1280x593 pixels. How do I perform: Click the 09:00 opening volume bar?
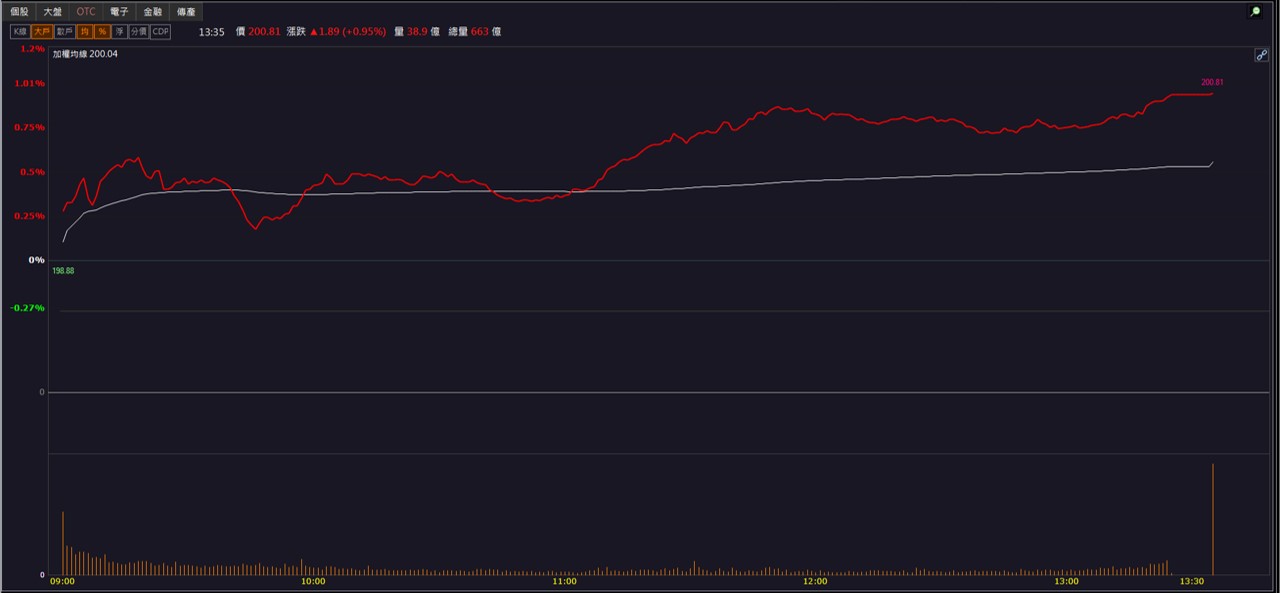[x=63, y=543]
